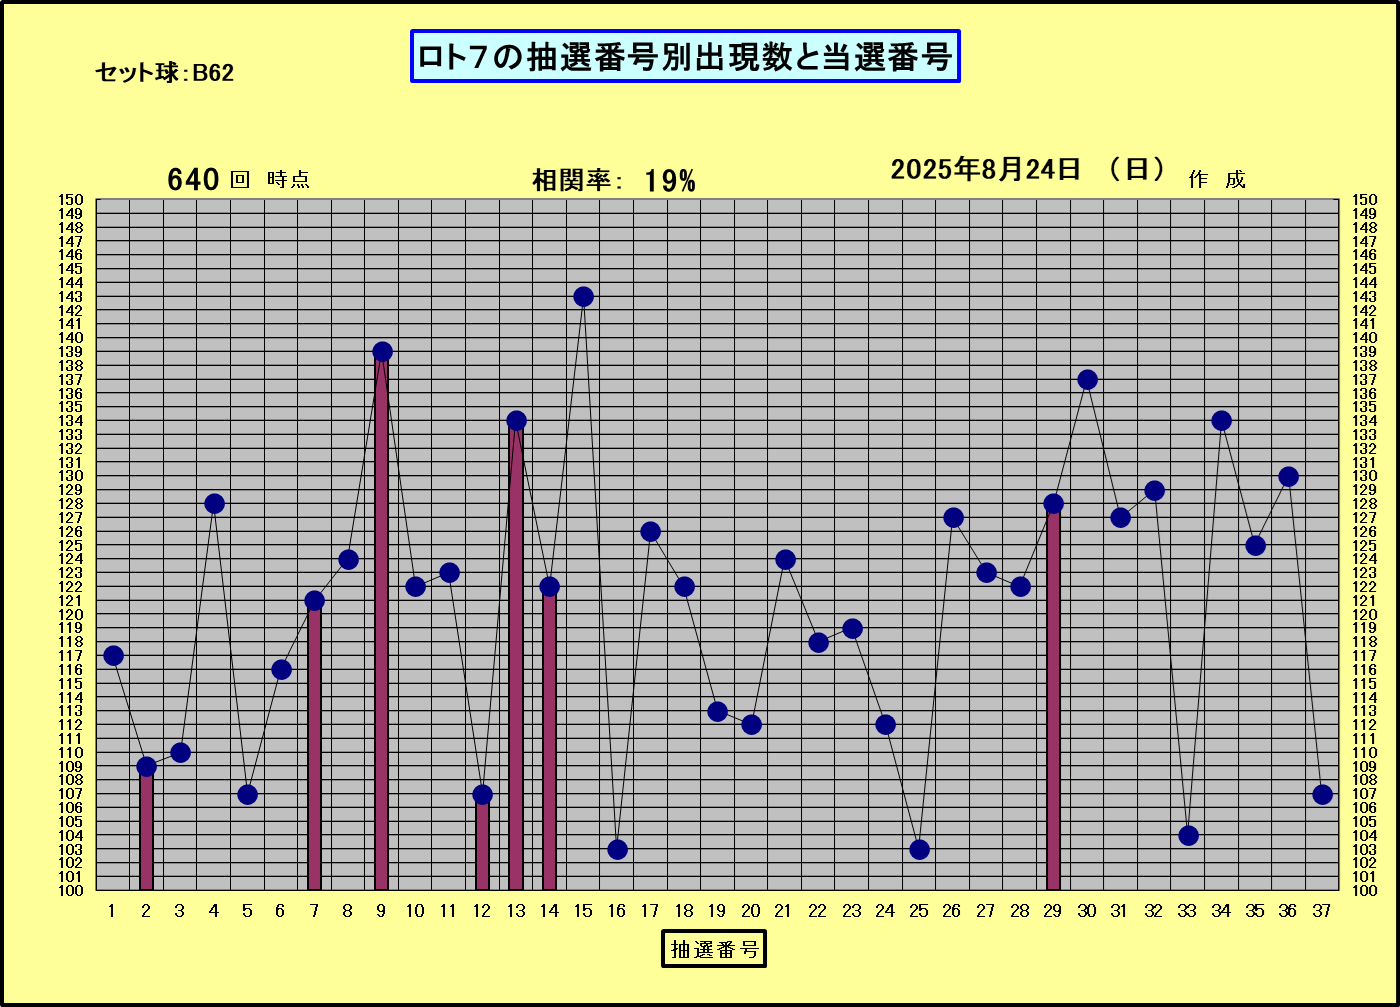
Task: Select the red bar for number 29
Action: point(1053,700)
